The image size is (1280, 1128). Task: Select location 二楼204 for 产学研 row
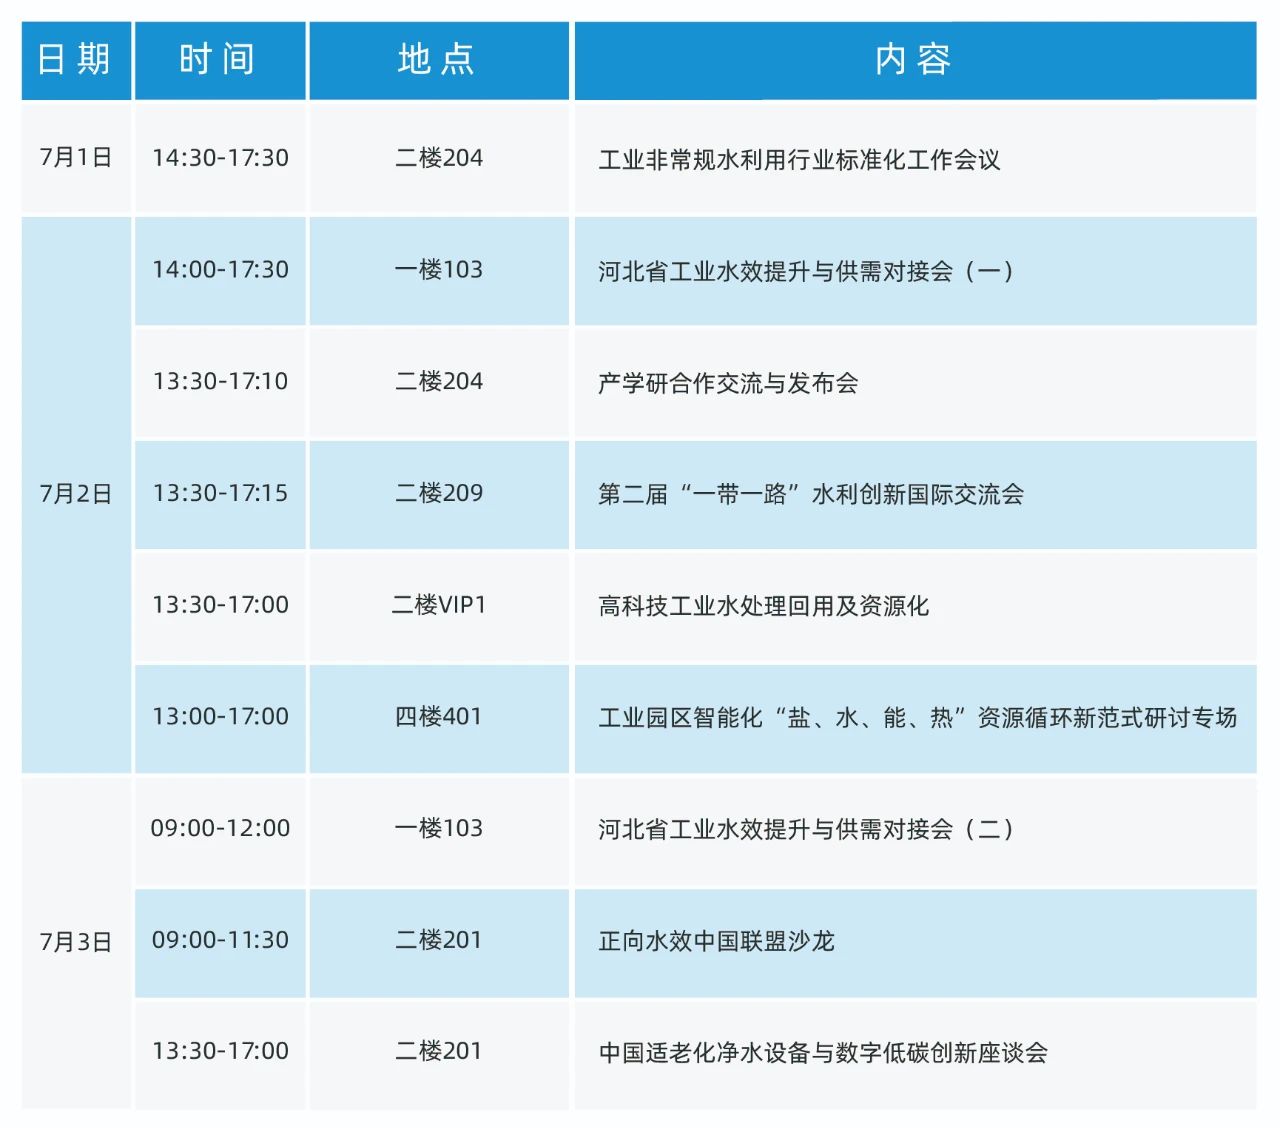tap(439, 382)
